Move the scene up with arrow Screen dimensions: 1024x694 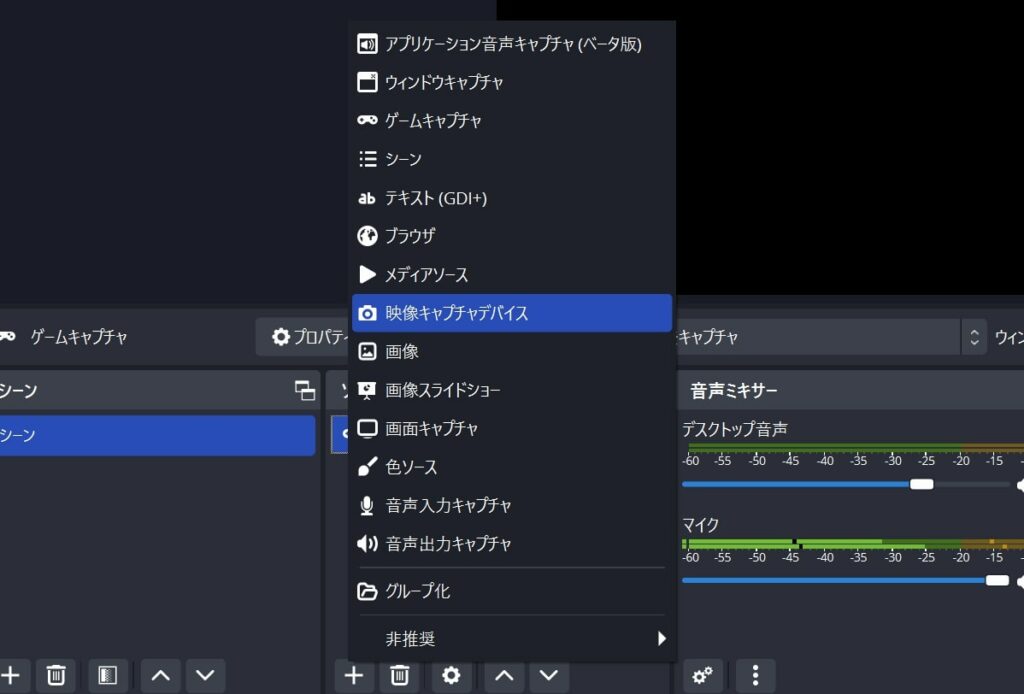click(161, 675)
